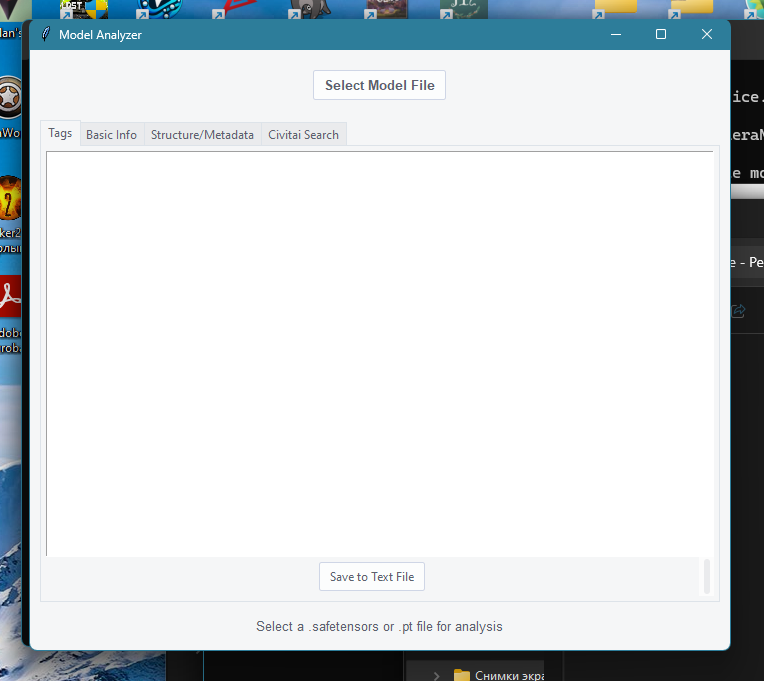Open the Basic Info tab

pos(112,135)
